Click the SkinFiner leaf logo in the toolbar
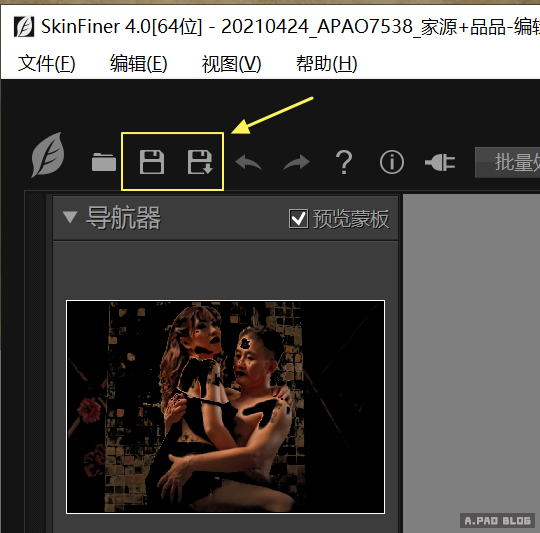The image size is (540, 533). coord(48,155)
